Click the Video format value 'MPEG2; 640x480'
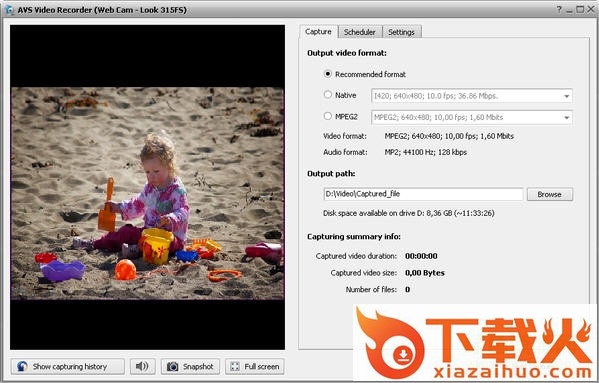 pos(449,136)
